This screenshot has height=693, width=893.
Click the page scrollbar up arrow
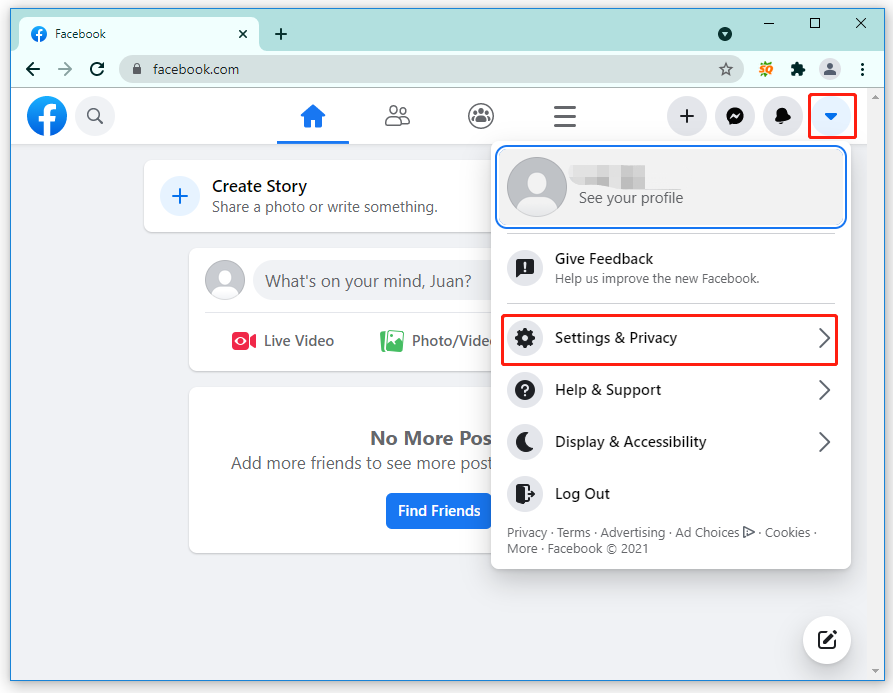(x=875, y=97)
